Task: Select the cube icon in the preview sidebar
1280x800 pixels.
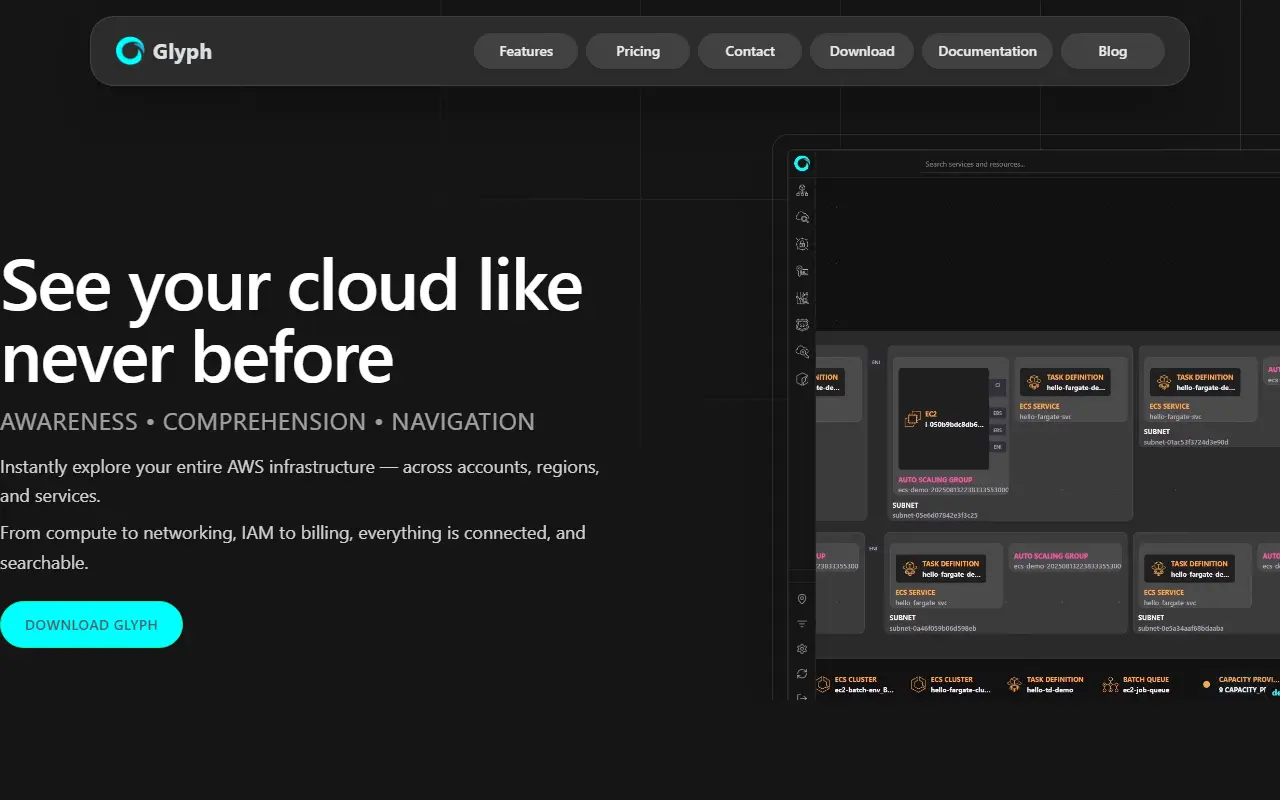Action: coord(802,379)
